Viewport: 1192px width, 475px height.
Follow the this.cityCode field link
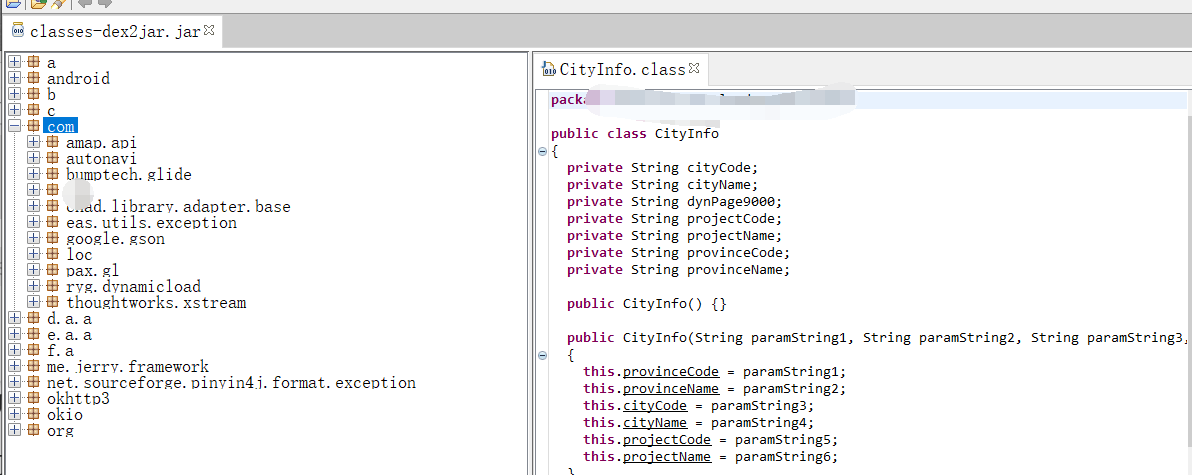pyautogui.click(x=655, y=406)
